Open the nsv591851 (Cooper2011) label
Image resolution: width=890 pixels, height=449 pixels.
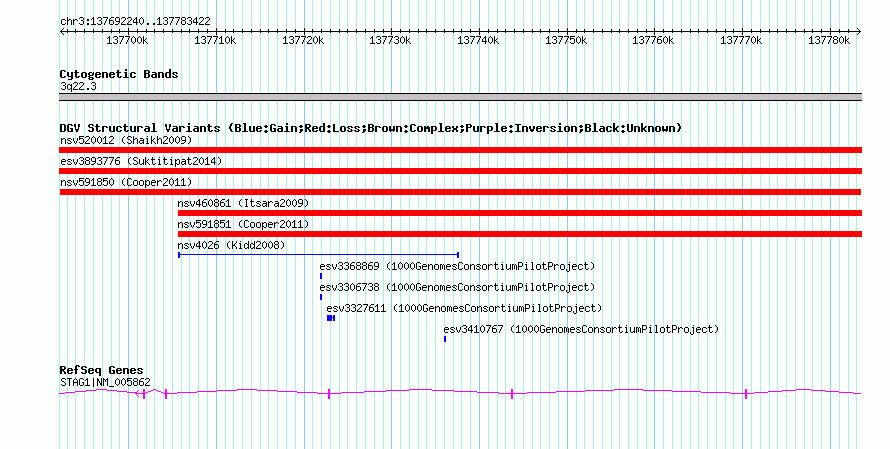point(243,224)
